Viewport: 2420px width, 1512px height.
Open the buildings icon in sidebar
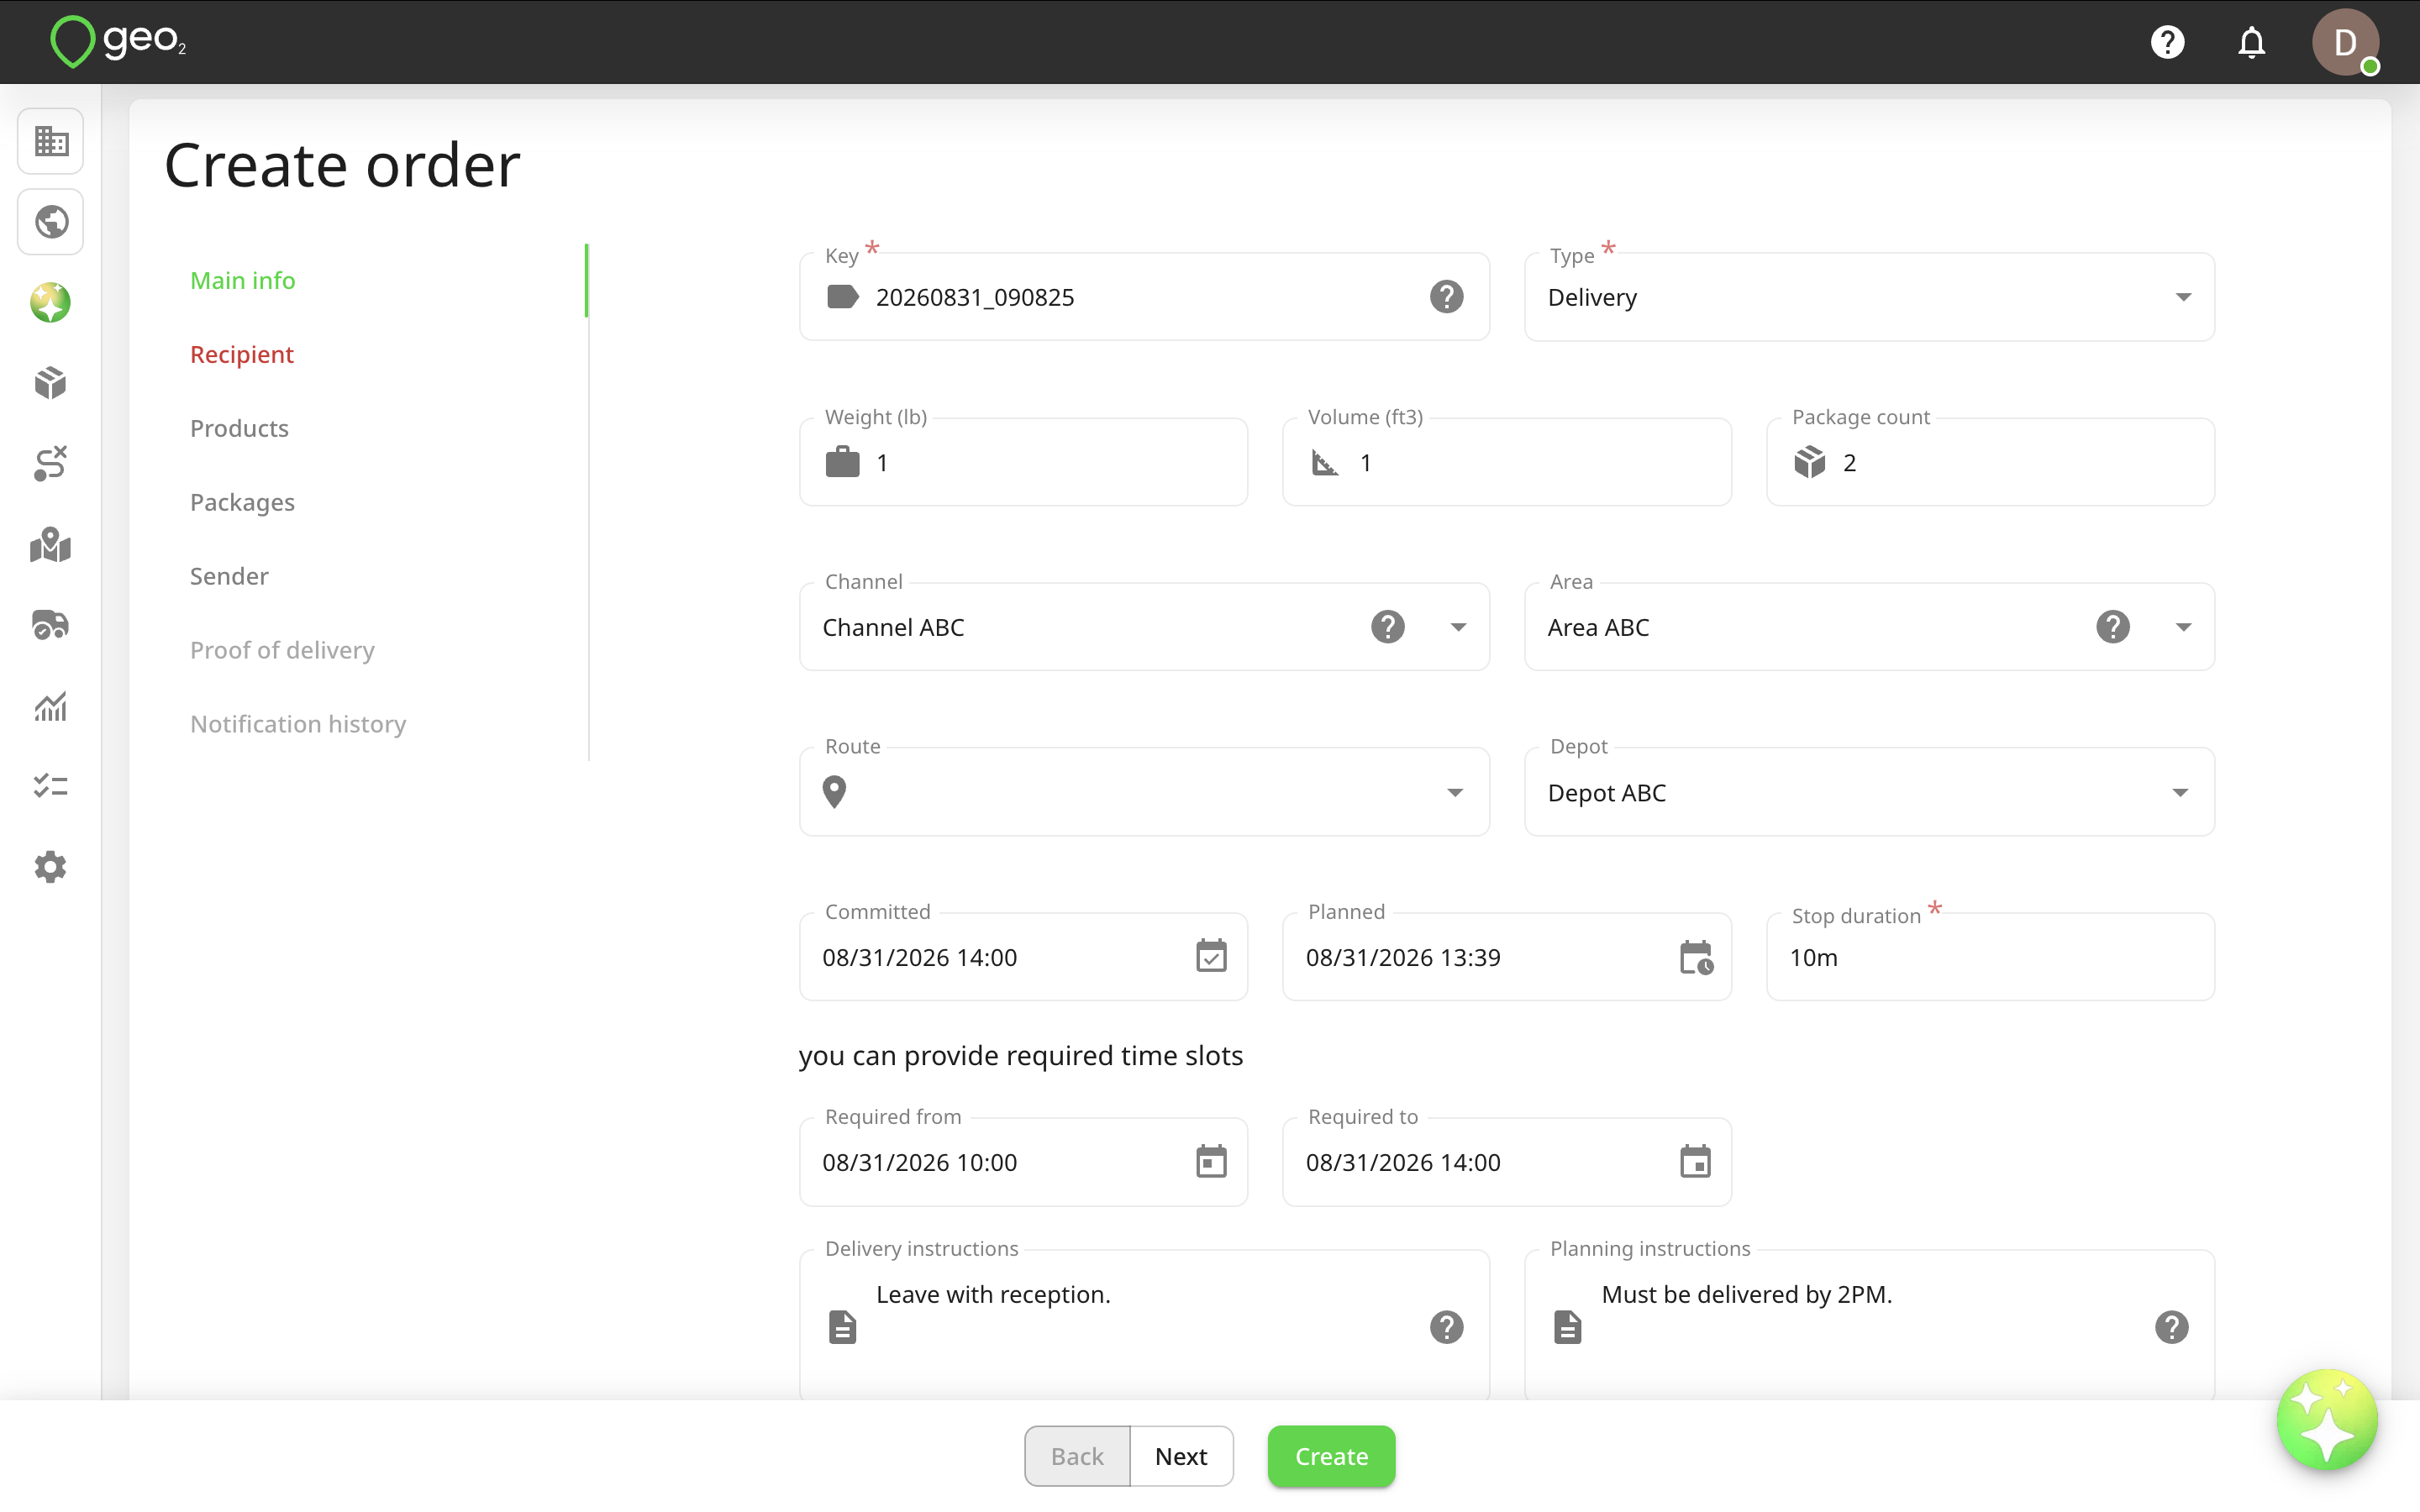[x=50, y=141]
